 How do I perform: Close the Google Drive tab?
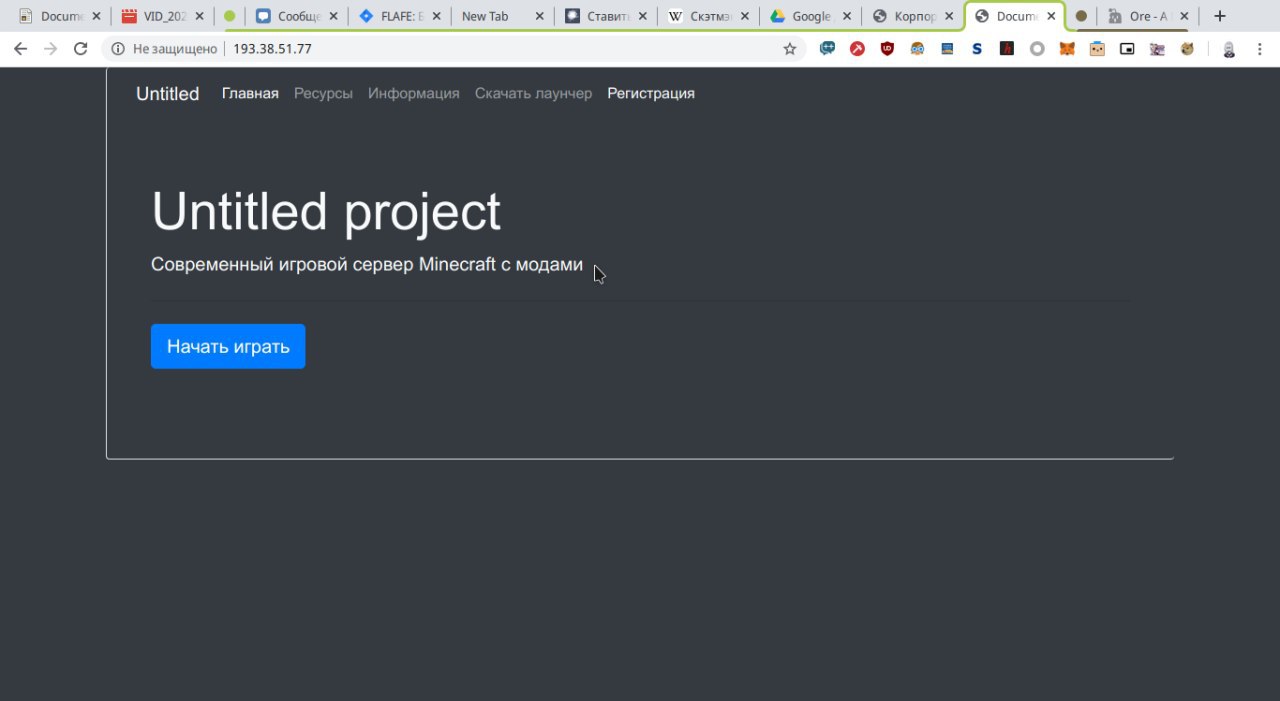(x=846, y=16)
